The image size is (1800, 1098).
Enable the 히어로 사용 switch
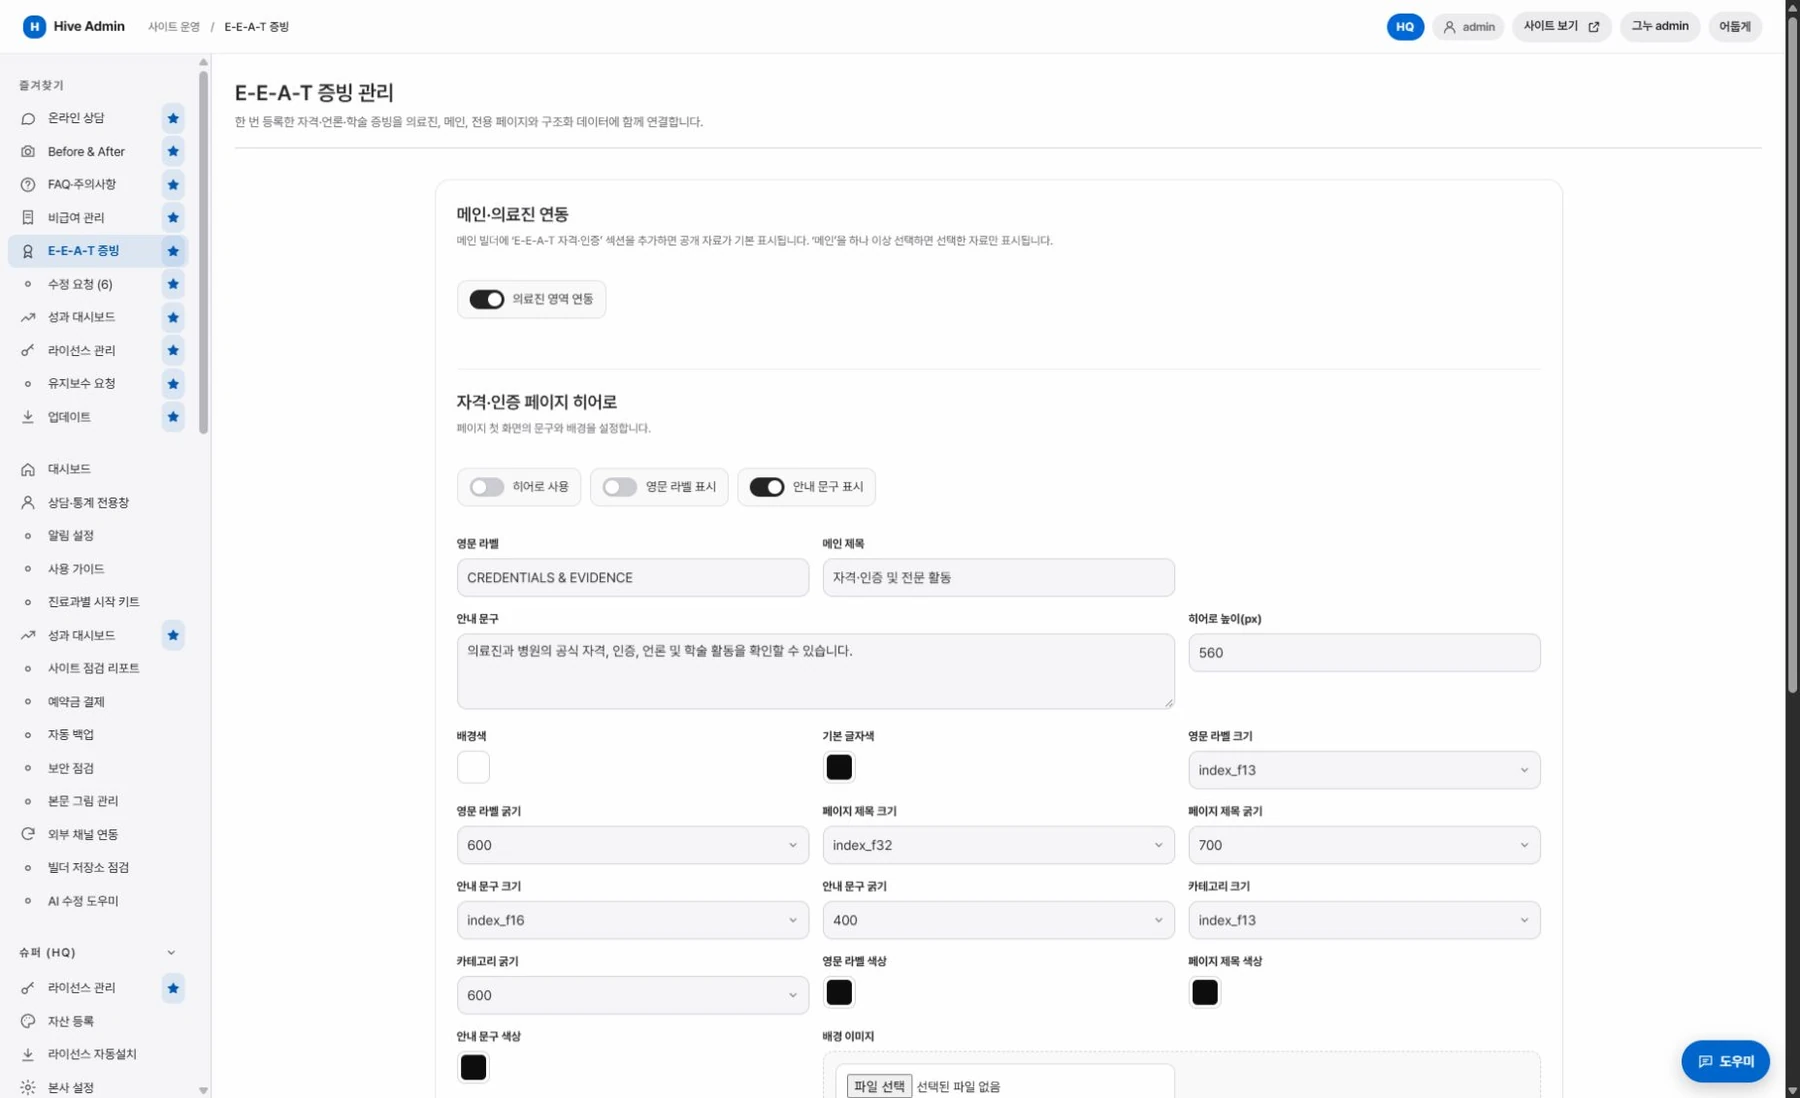(487, 487)
